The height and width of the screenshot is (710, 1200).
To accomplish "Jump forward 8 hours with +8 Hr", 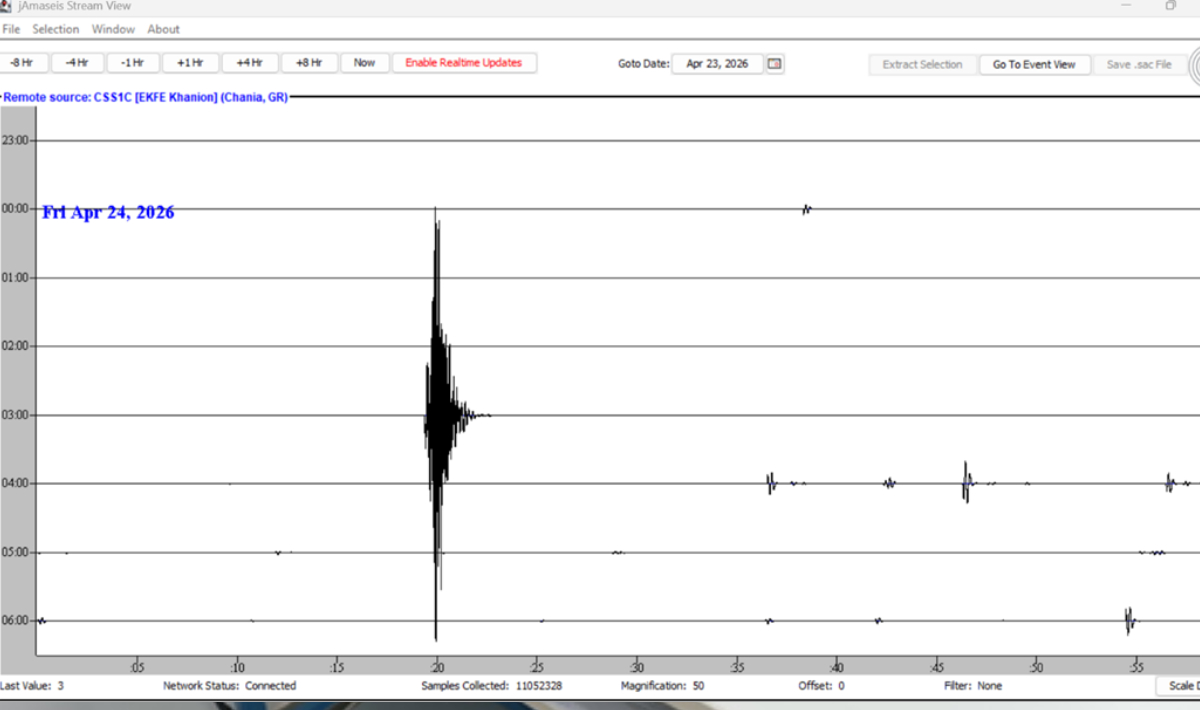I will tap(309, 63).
